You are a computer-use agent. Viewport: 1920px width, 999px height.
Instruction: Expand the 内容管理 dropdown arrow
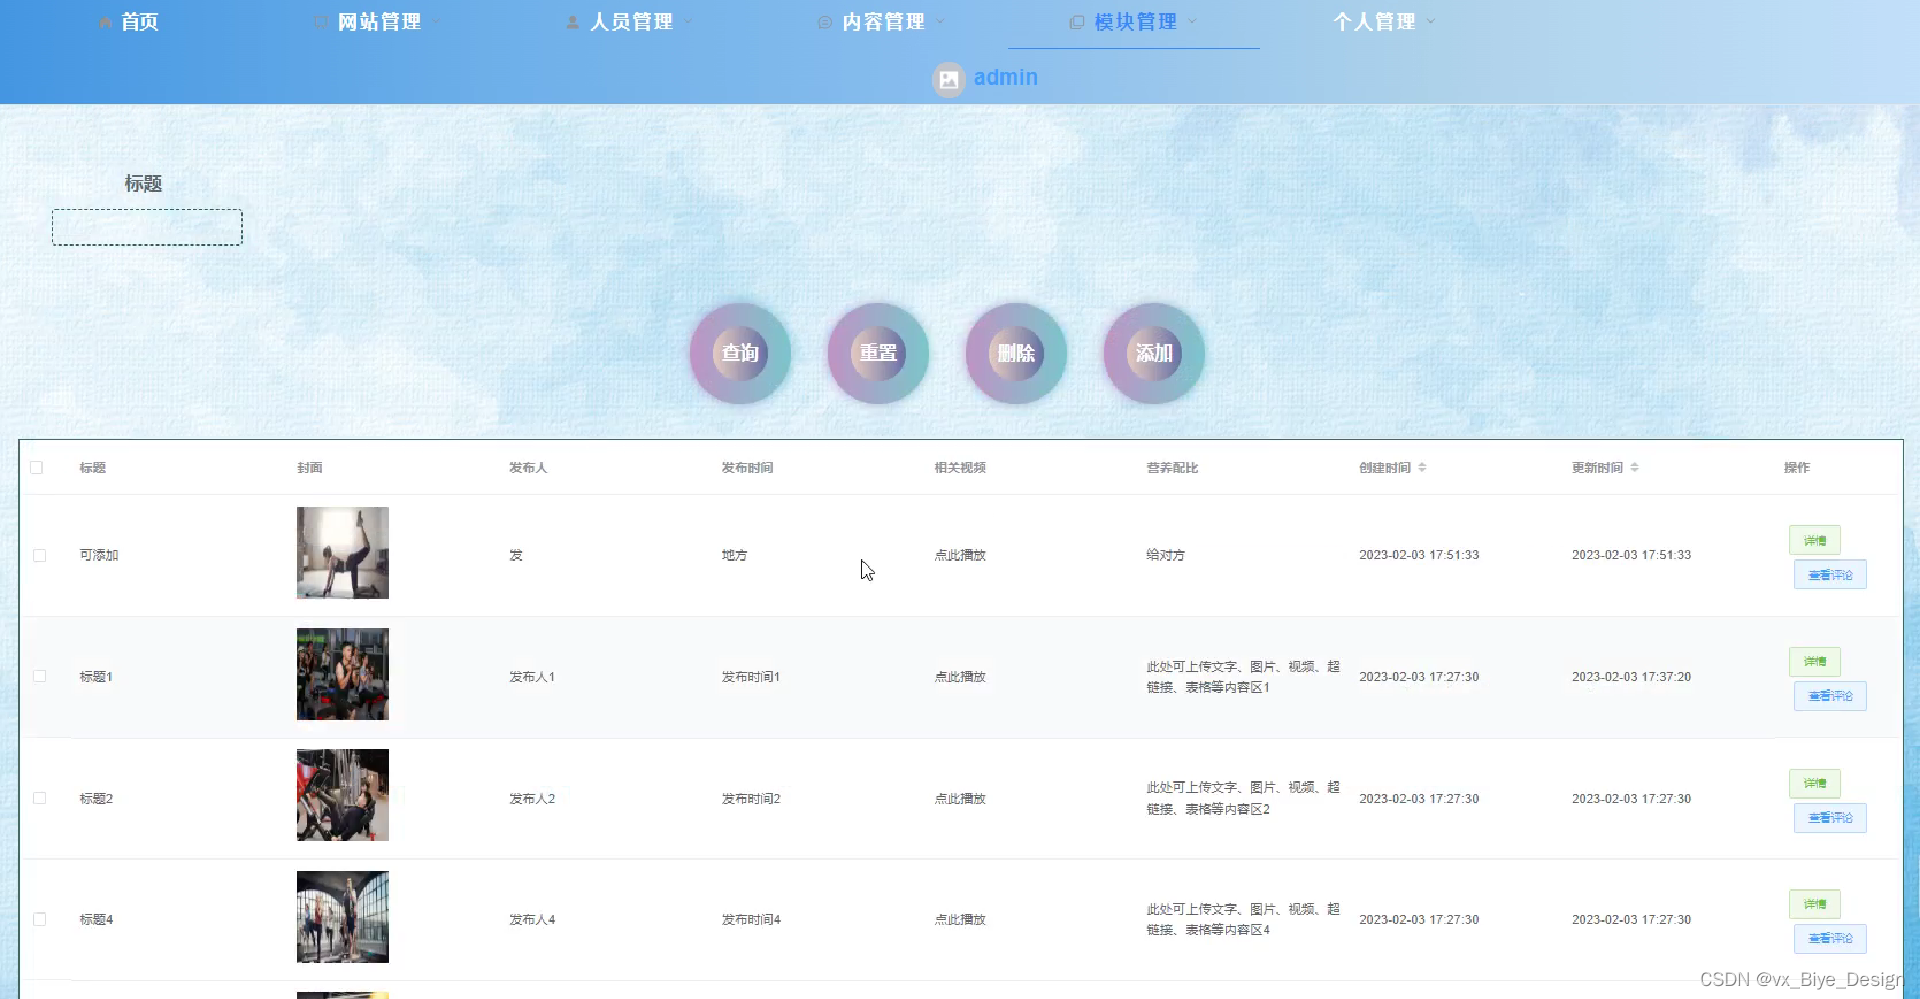pos(940,21)
